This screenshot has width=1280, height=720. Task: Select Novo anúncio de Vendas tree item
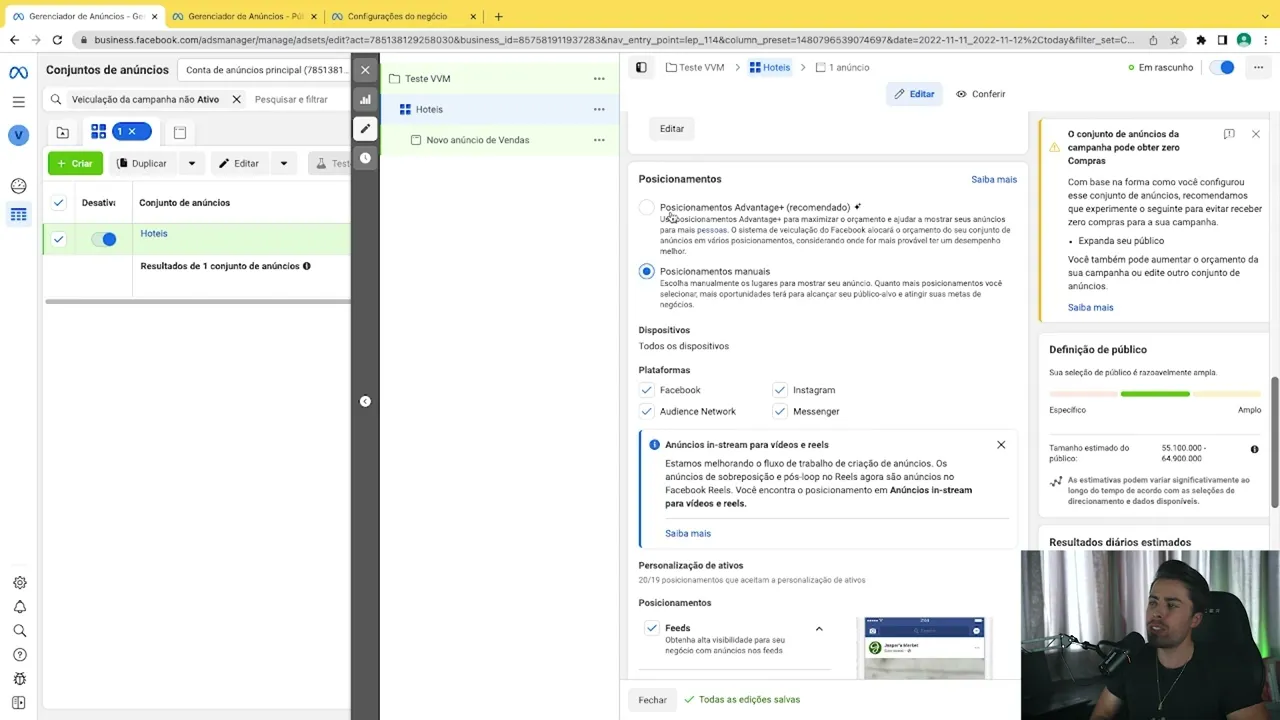click(478, 140)
